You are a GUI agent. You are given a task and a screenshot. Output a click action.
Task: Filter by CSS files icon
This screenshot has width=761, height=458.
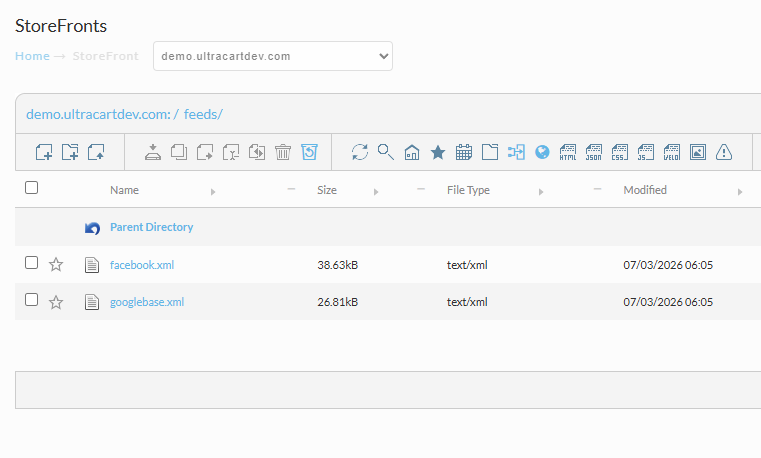tap(620, 152)
